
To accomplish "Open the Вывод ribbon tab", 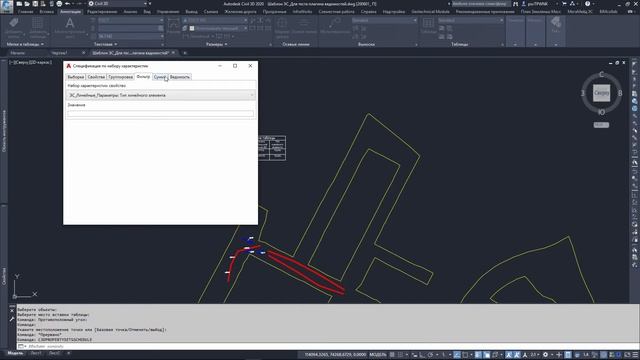I will (191, 12).
